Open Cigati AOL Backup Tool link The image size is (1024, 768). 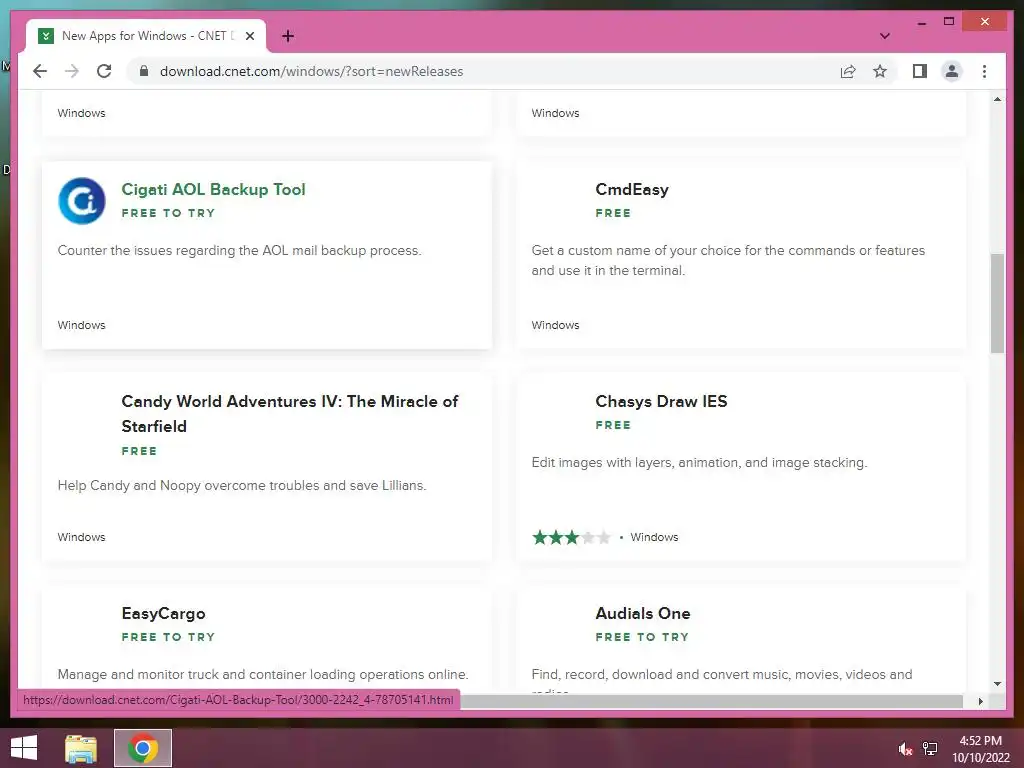coord(213,189)
